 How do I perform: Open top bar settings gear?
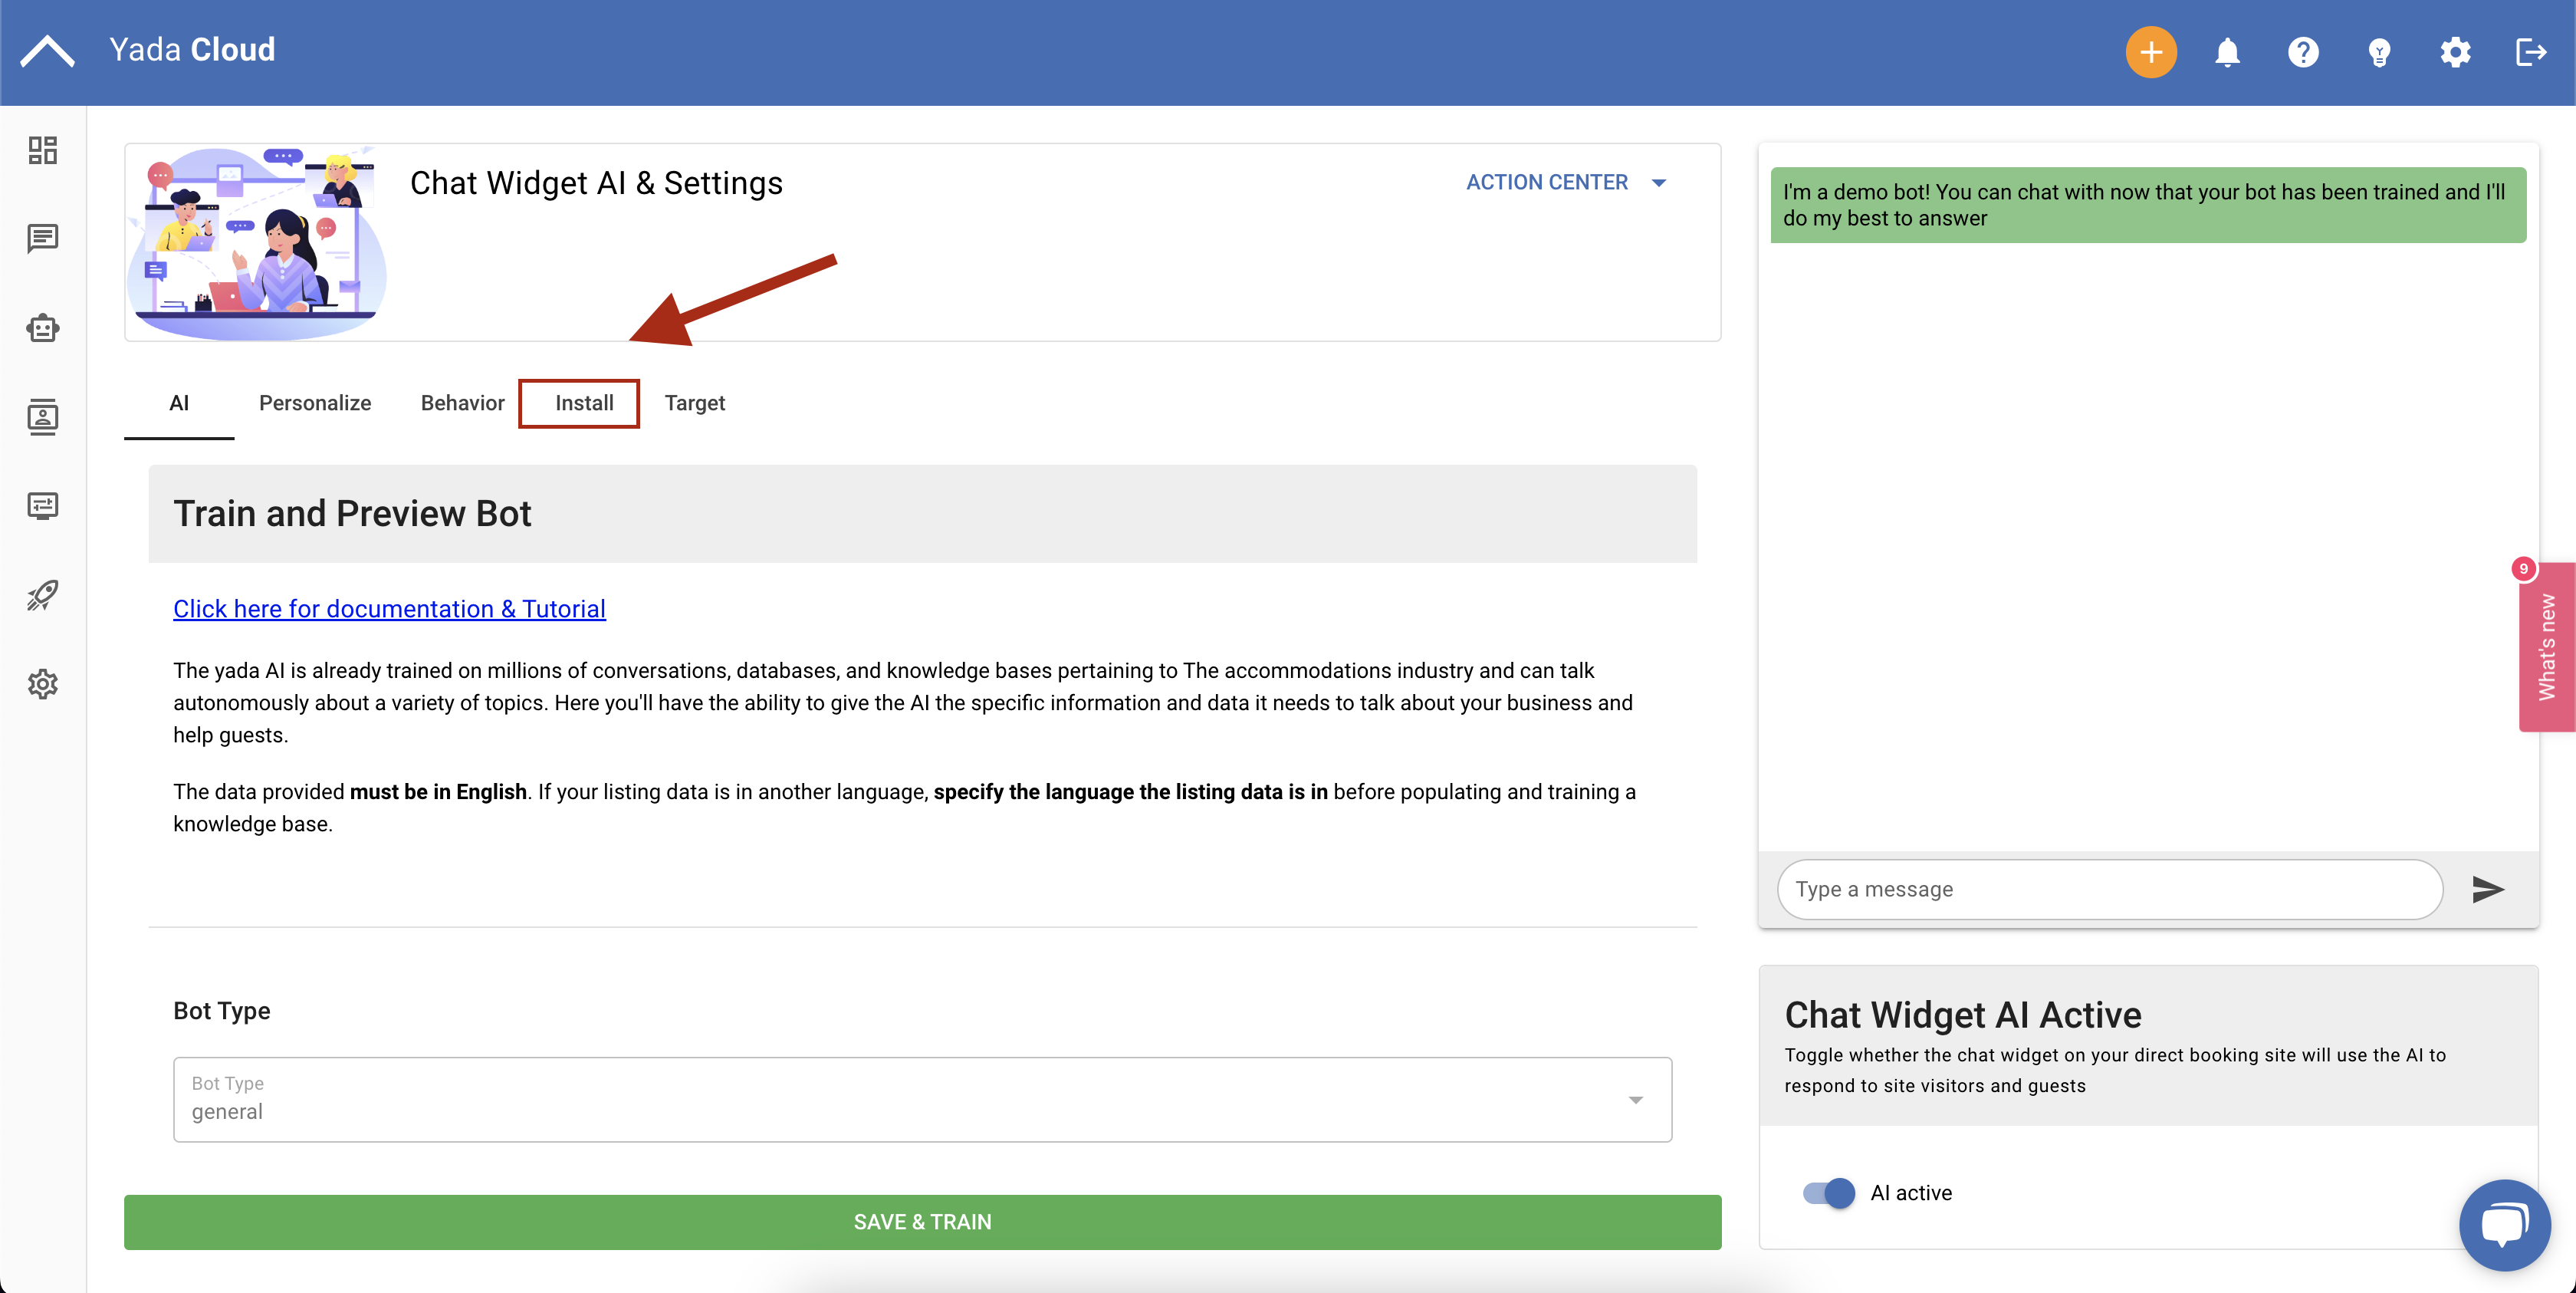2454,52
